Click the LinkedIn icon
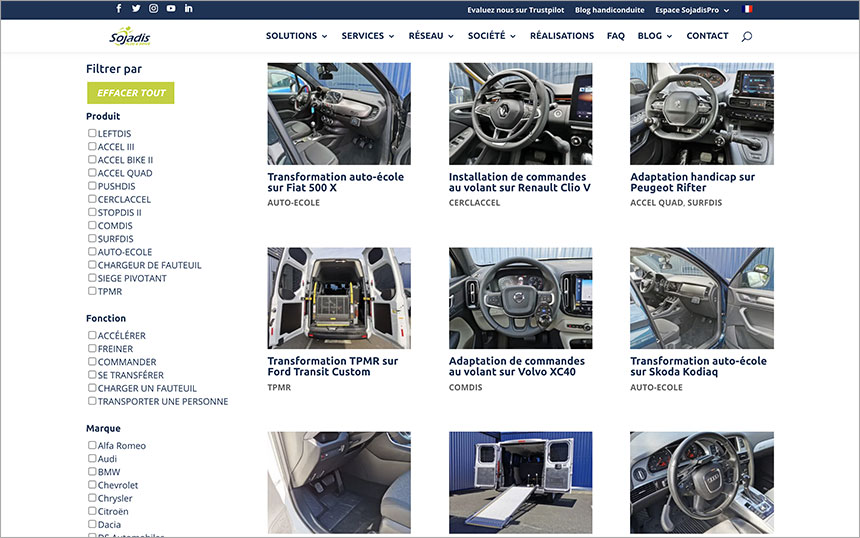 pyautogui.click(x=188, y=9)
